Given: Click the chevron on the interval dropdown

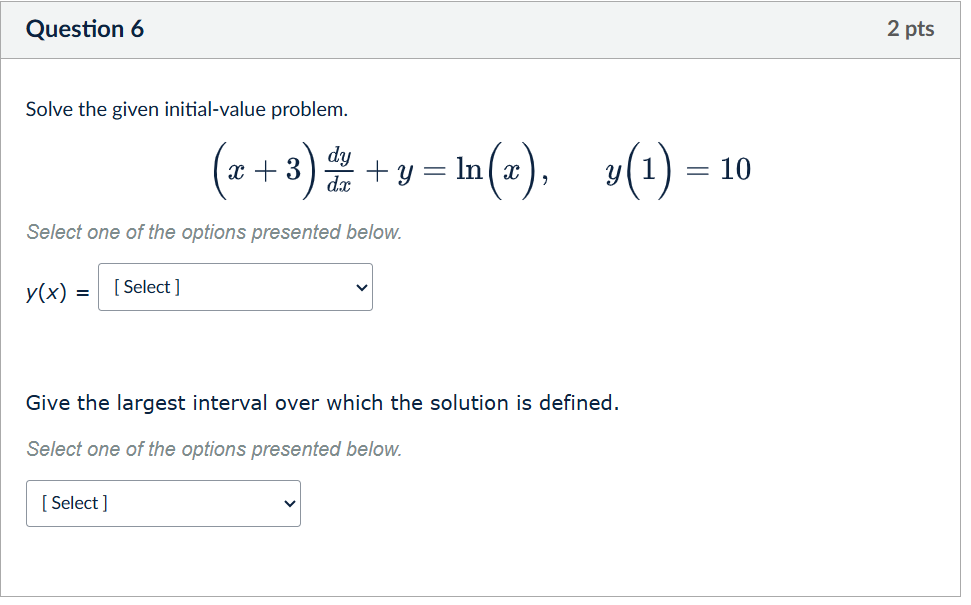Looking at the screenshot, I should pyautogui.click(x=288, y=503).
